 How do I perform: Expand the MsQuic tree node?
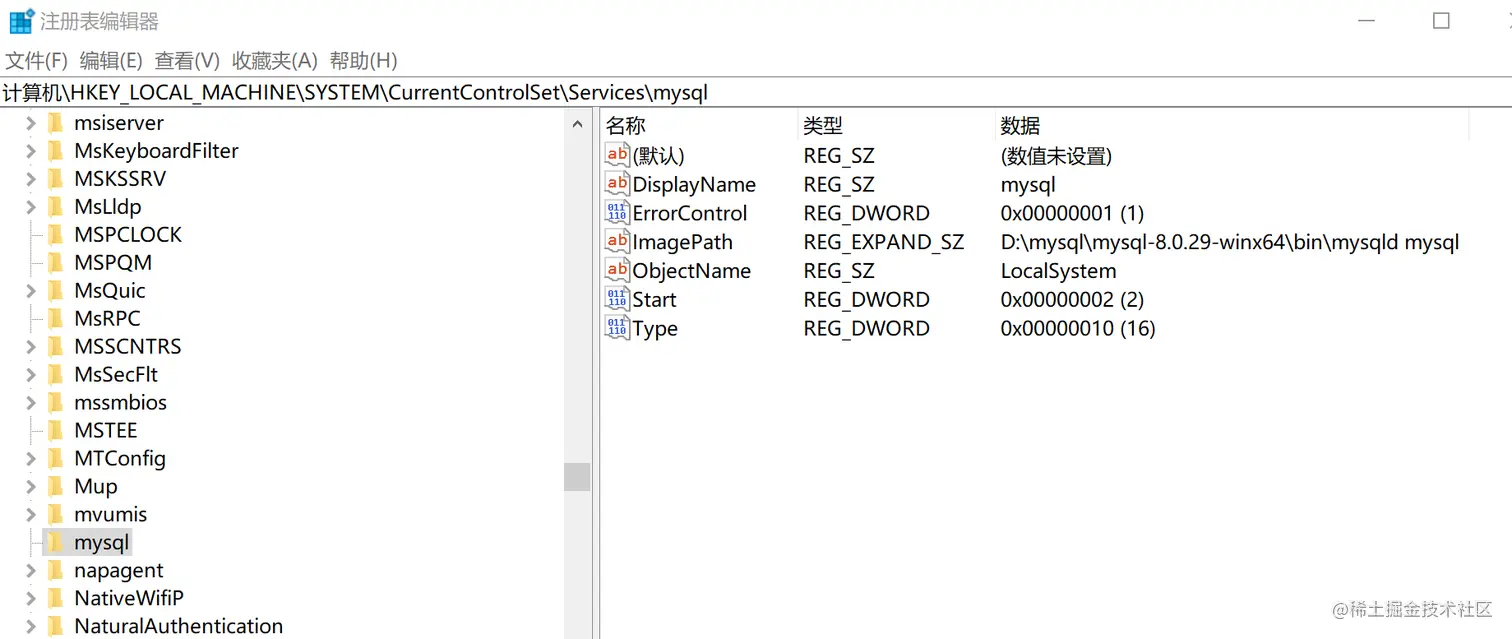[x=30, y=291]
